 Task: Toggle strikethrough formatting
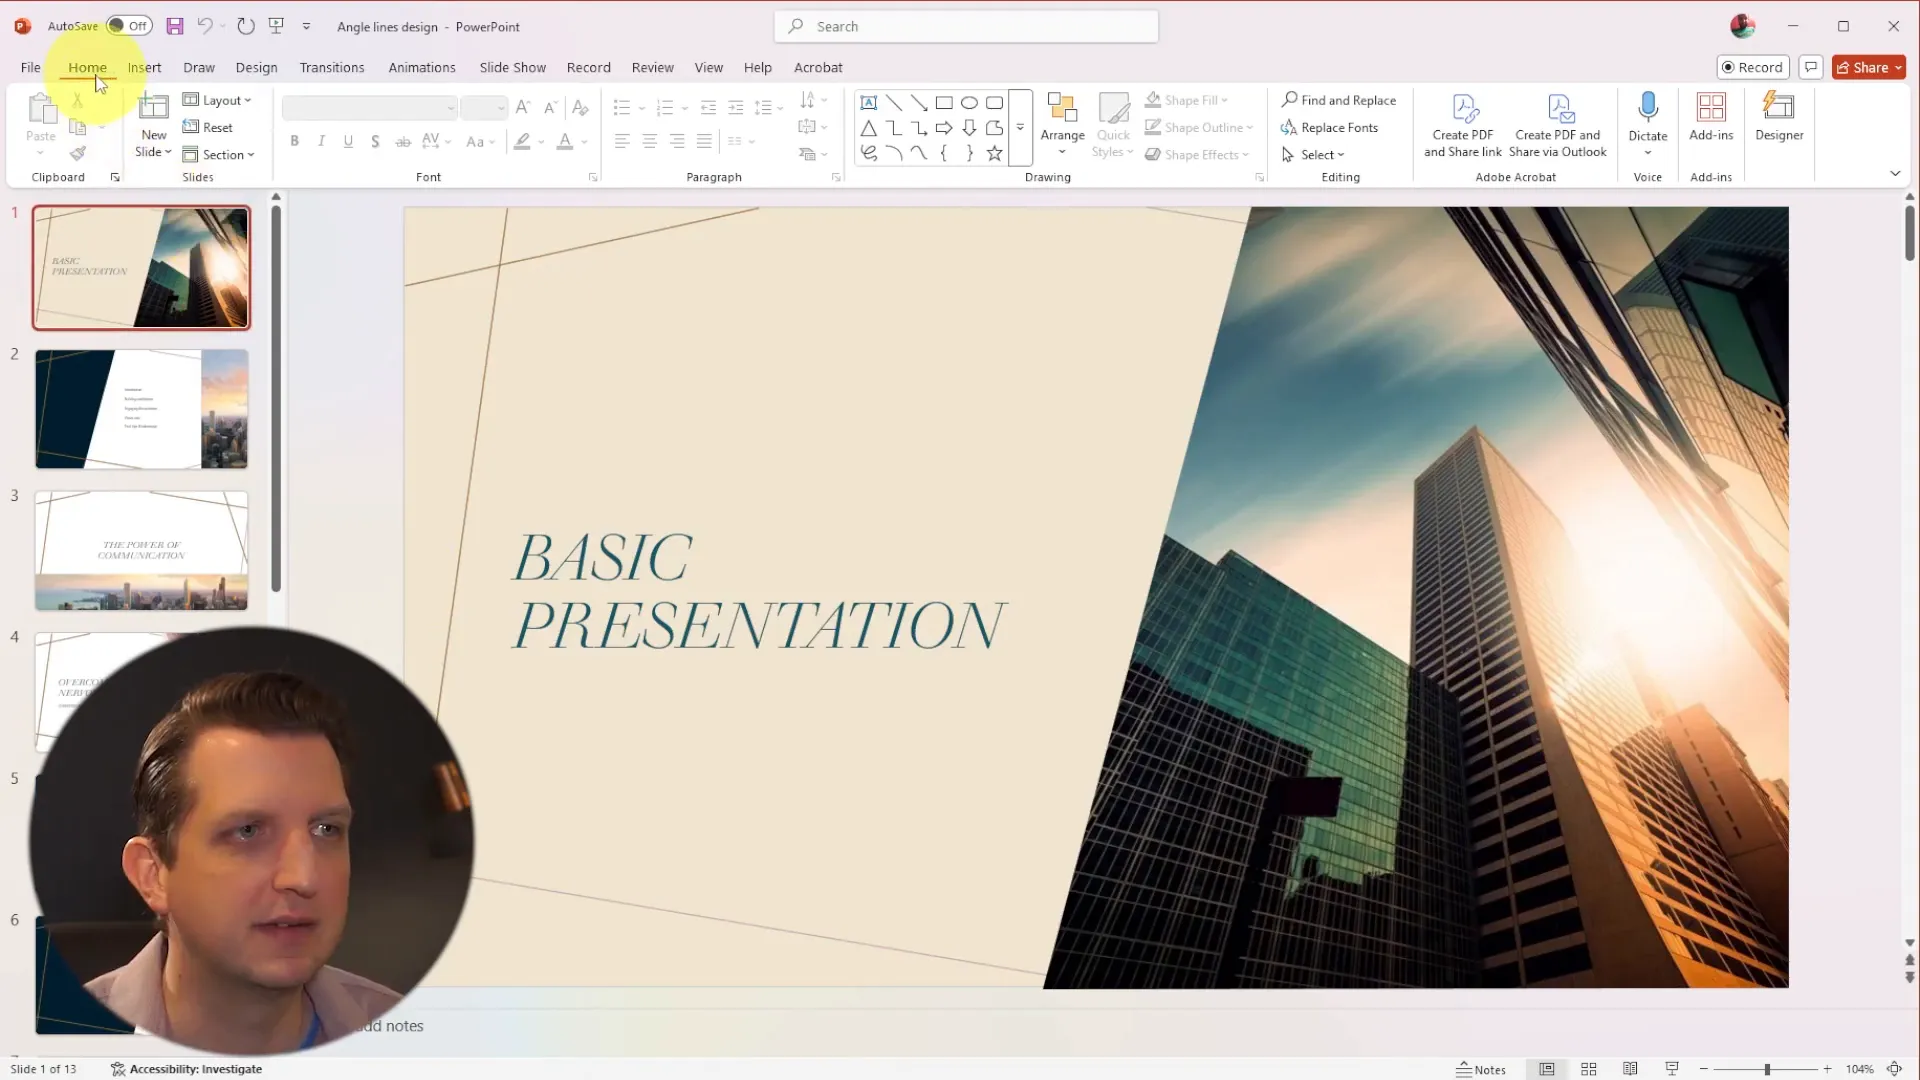pyautogui.click(x=403, y=141)
